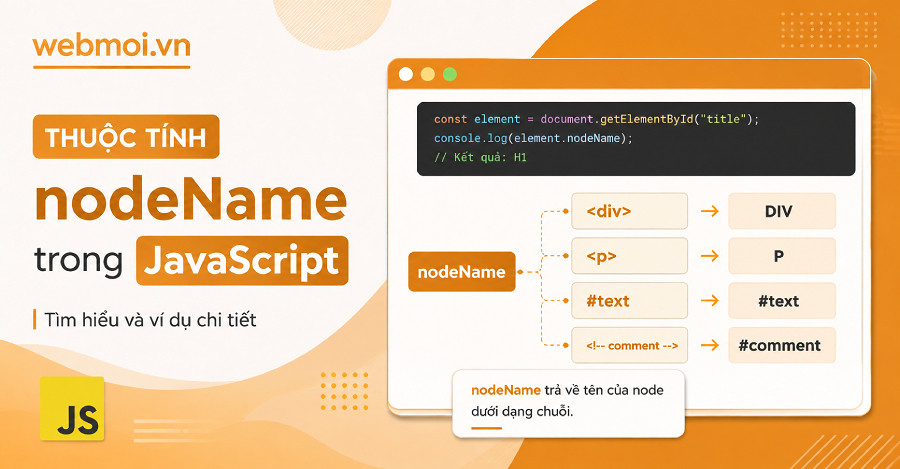Click the DIV result box
This screenshot has height=469, width=900.
pos(782,211)
